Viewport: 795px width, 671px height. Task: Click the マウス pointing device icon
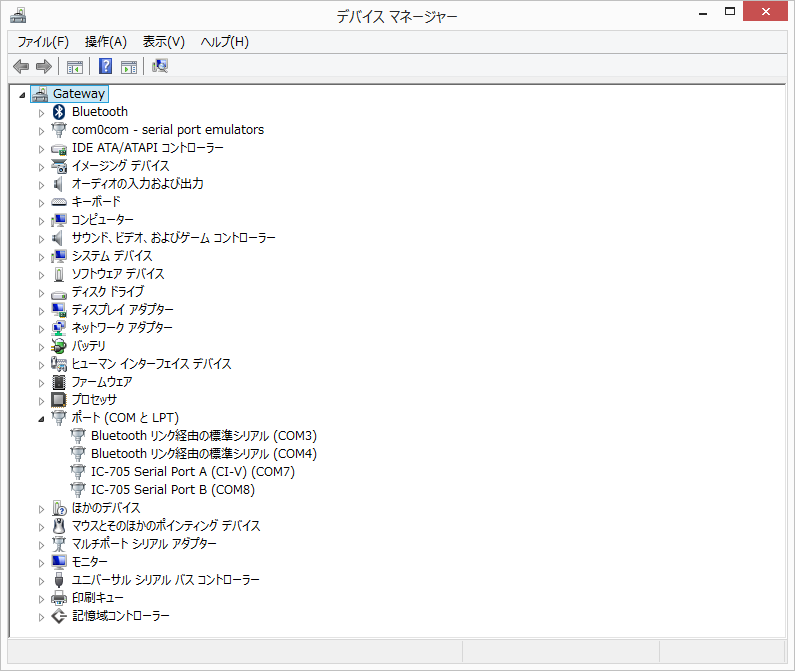coord(59,526)
